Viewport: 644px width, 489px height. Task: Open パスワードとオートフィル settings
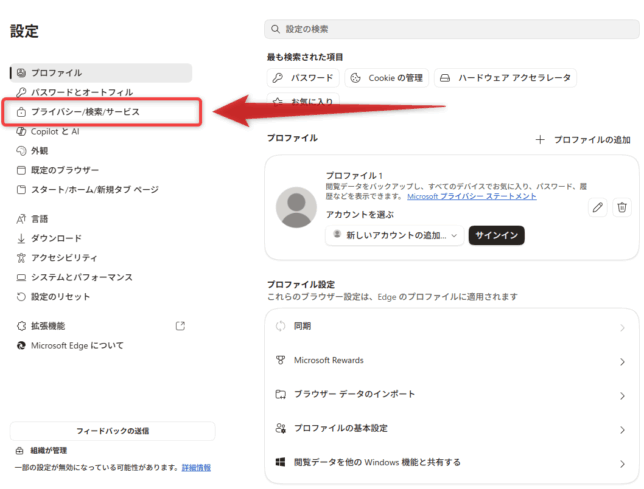(101, 92)
